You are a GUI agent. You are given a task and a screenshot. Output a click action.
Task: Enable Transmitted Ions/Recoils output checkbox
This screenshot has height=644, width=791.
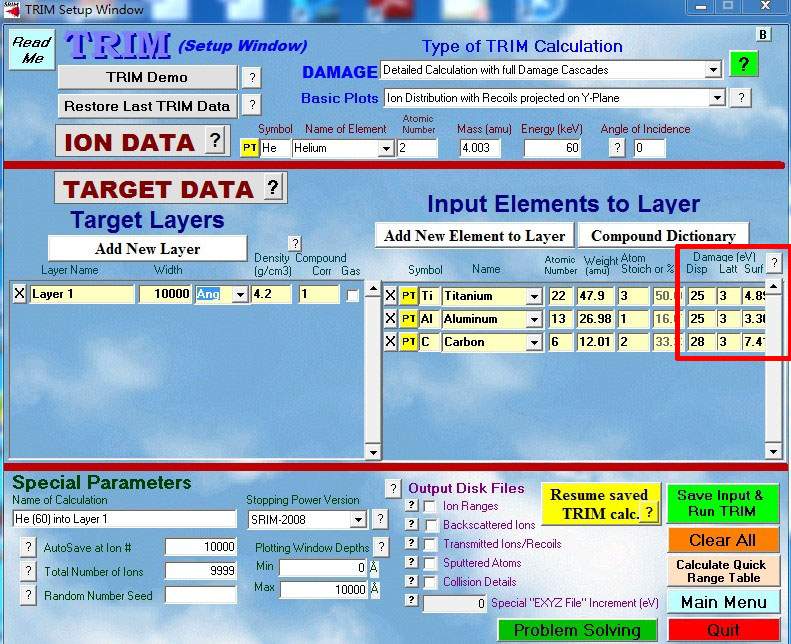430,544
